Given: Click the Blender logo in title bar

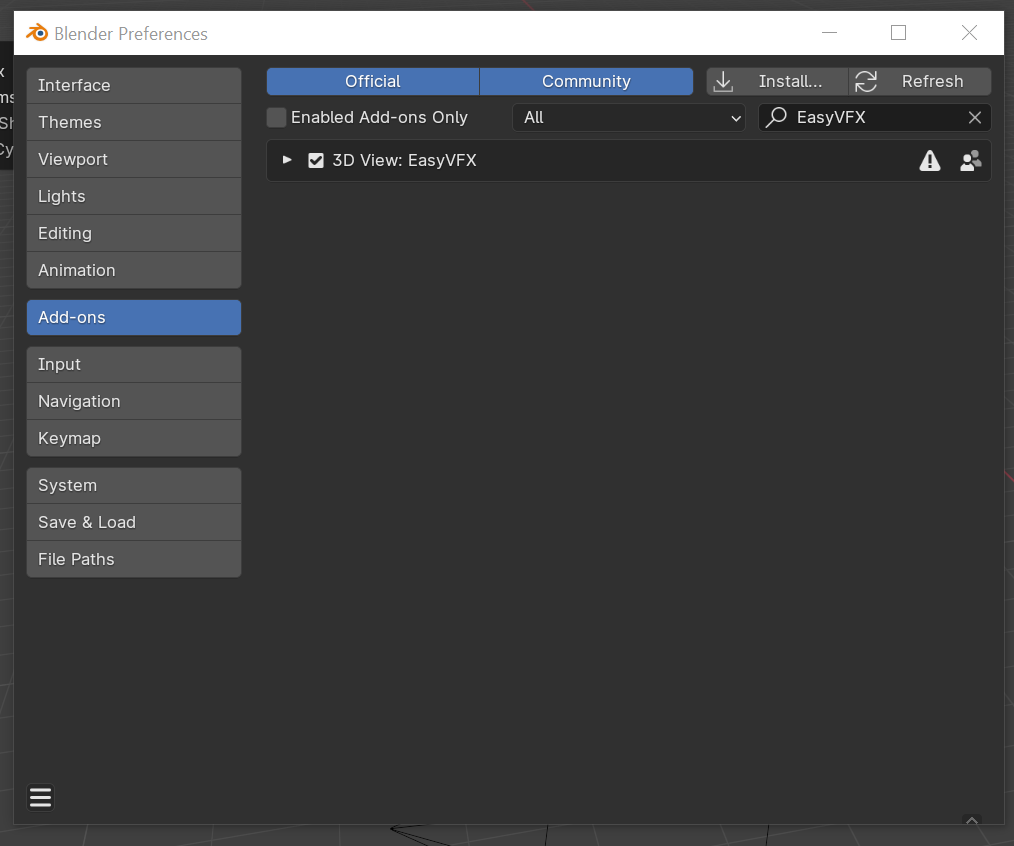Looking at the screenshot, I should 37,33.
